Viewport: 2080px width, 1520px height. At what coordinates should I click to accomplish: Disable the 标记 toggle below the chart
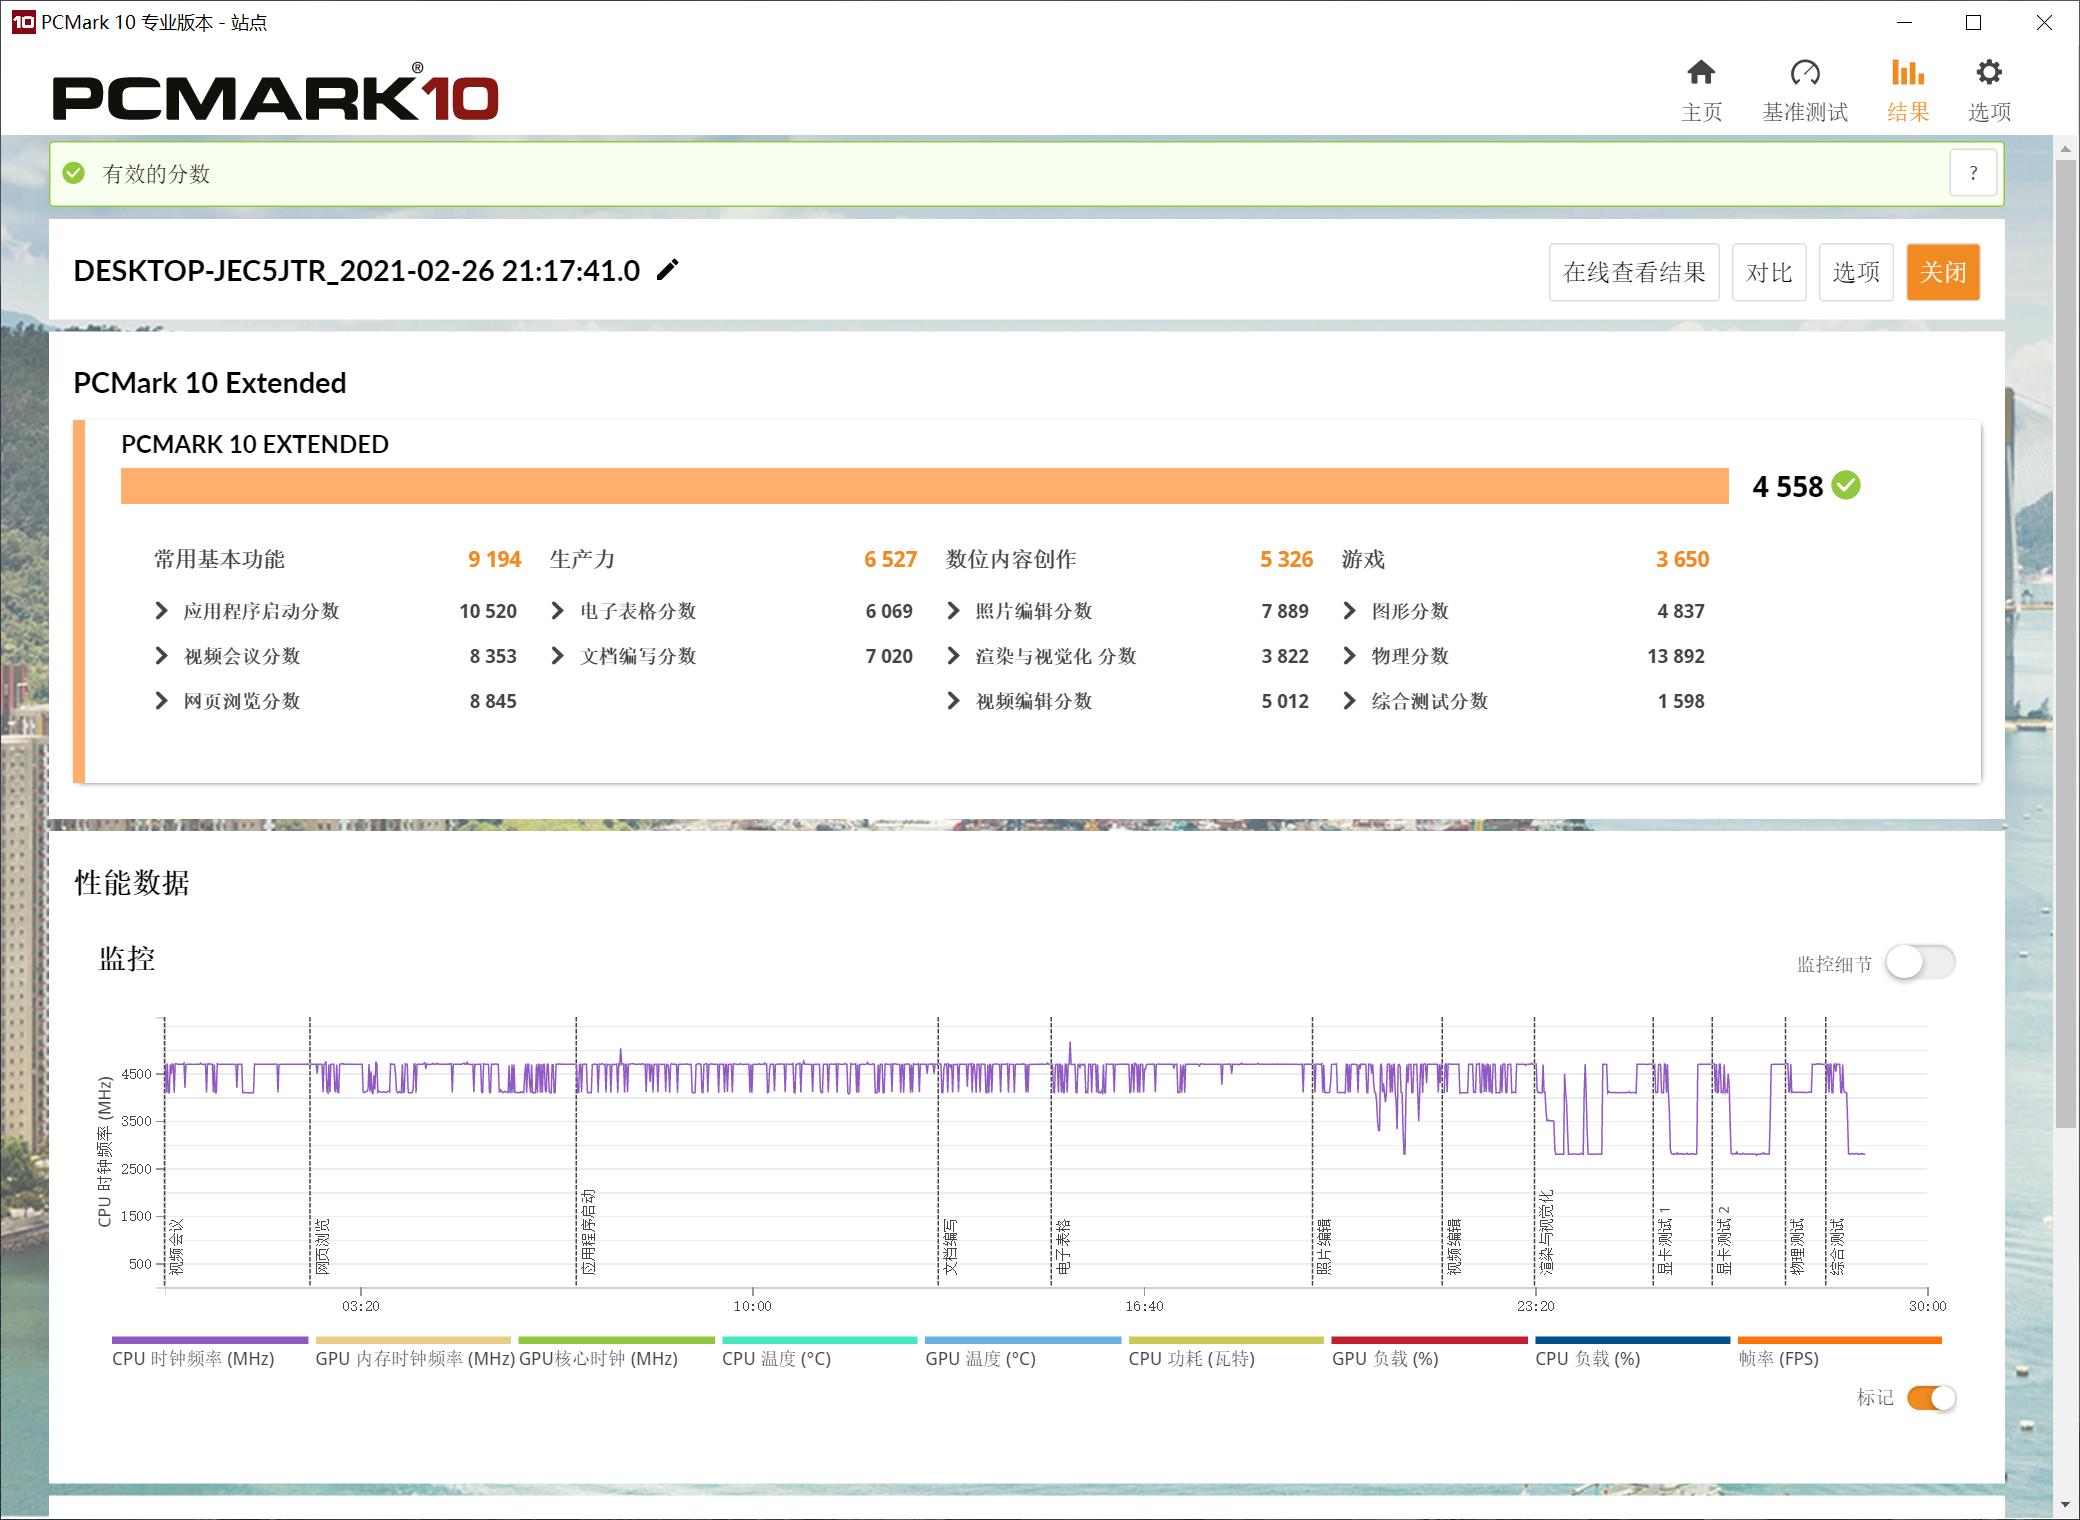[1931, 1398]
